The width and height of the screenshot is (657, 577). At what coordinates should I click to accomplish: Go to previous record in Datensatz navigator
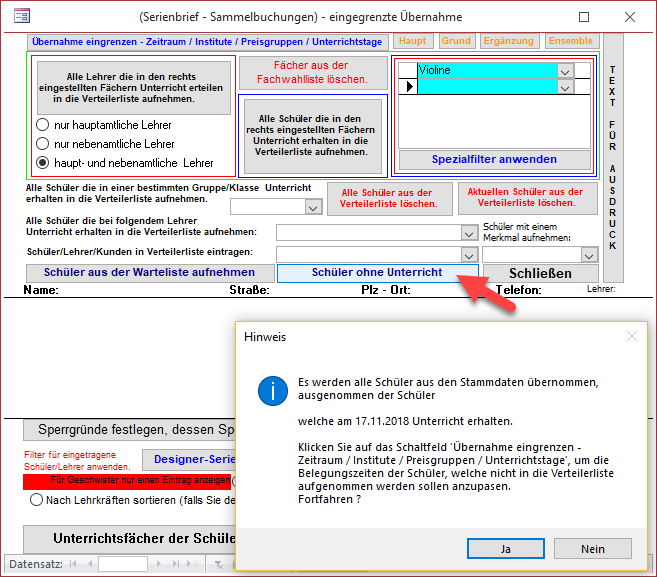tap(89, 564)
